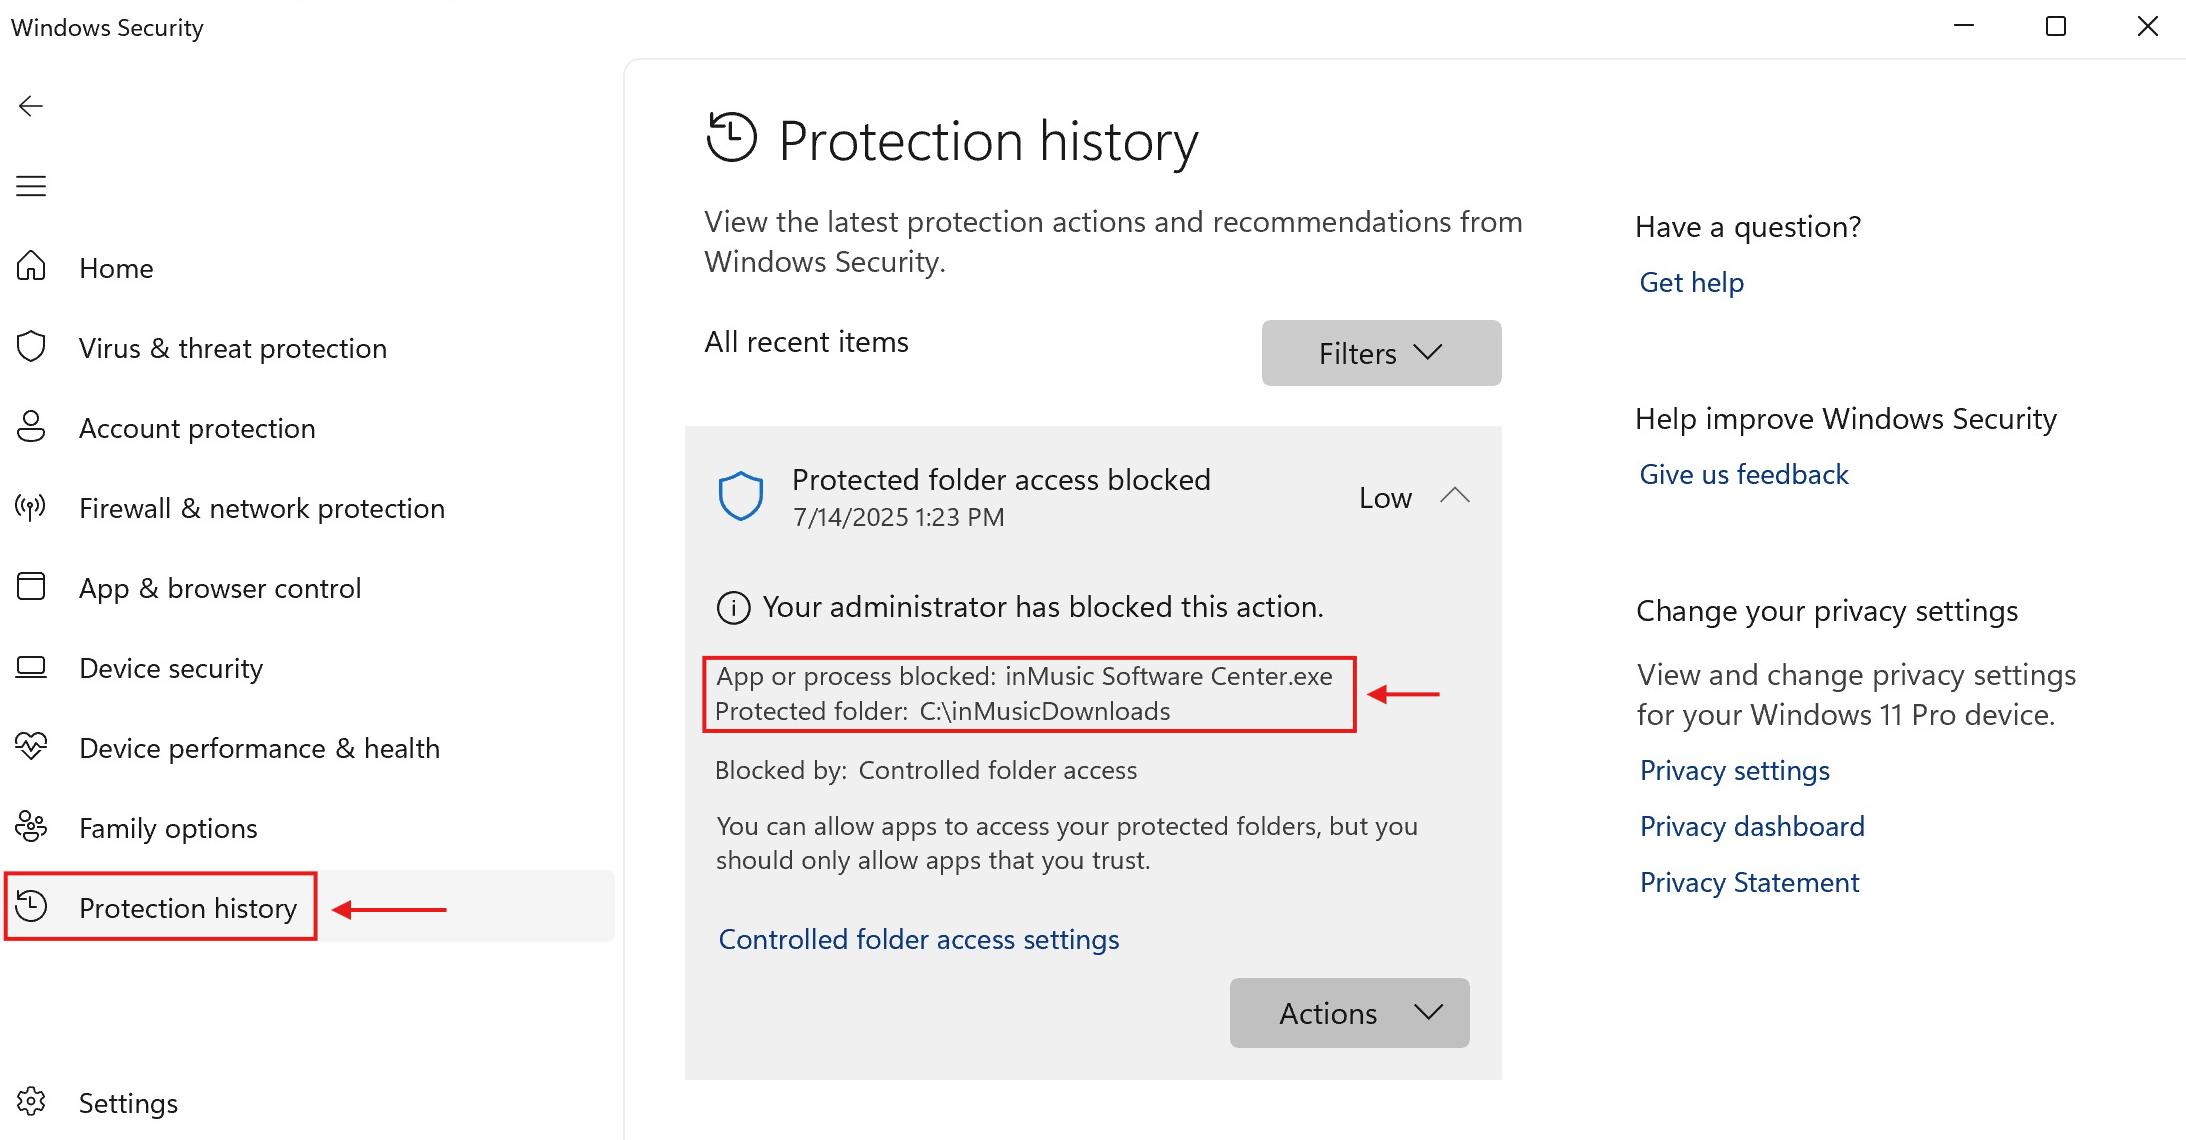Select Protection history in sidebar
Image resolution: width=2186 pixels, height=1140 pixels.
click(187, 908)
